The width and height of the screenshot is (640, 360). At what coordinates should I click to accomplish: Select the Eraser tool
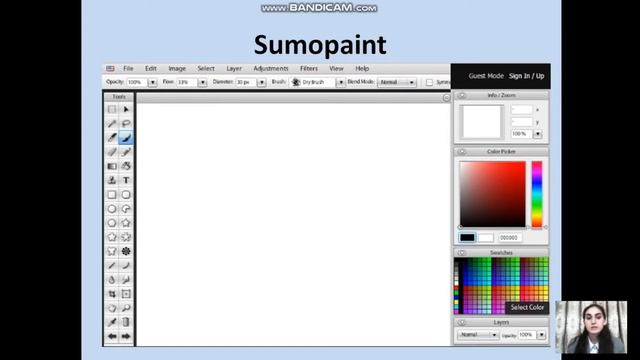point(112,152)
